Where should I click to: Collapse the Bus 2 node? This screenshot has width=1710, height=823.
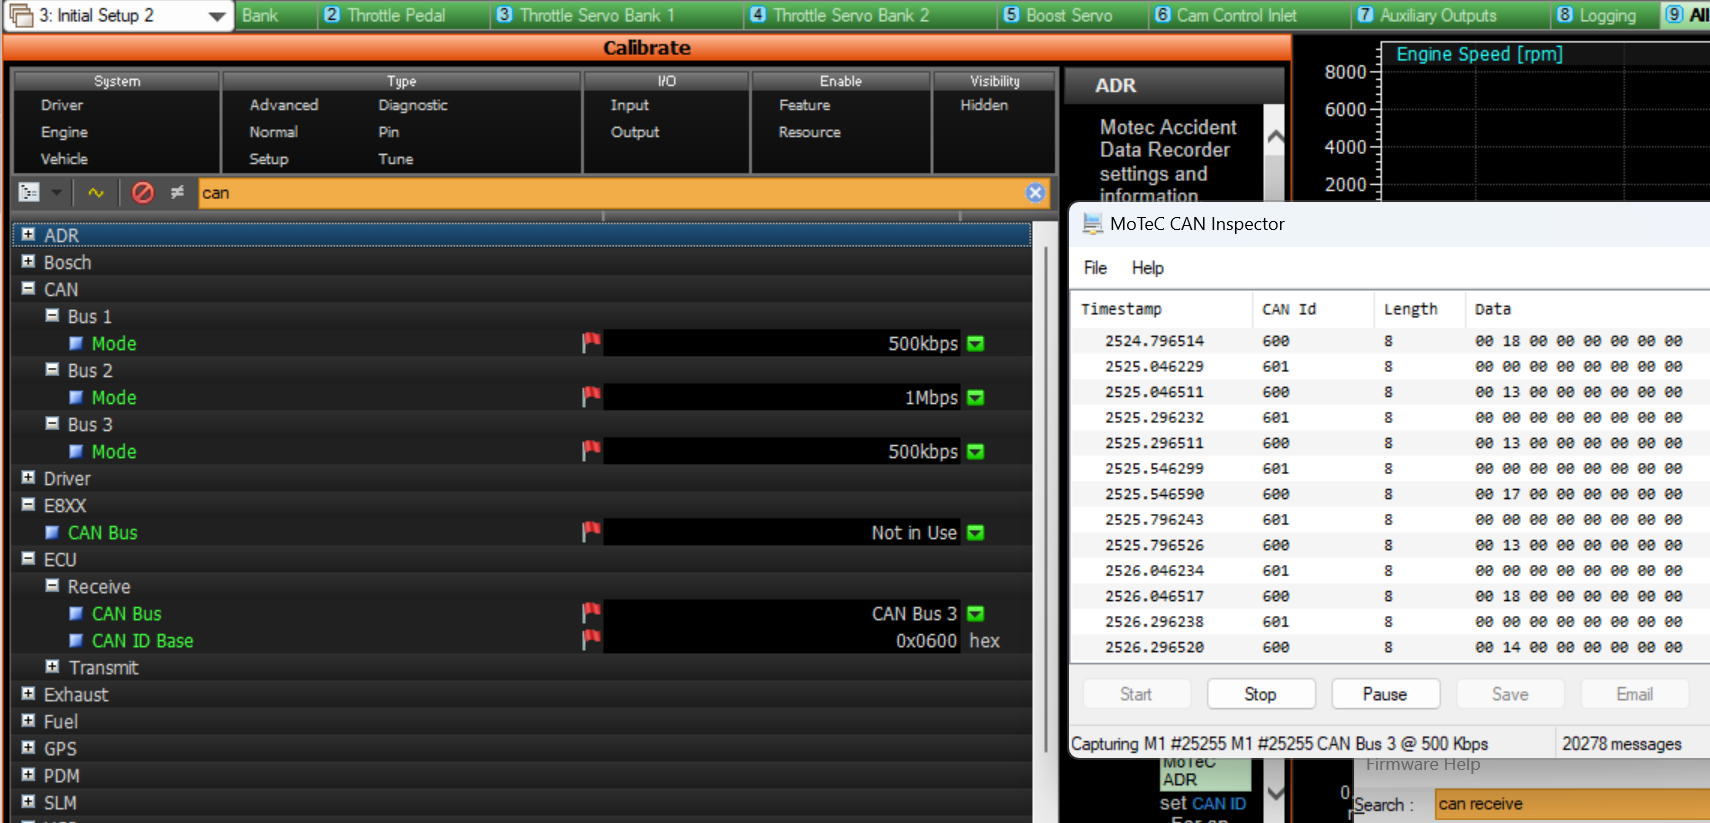click(x=52, y=369)
